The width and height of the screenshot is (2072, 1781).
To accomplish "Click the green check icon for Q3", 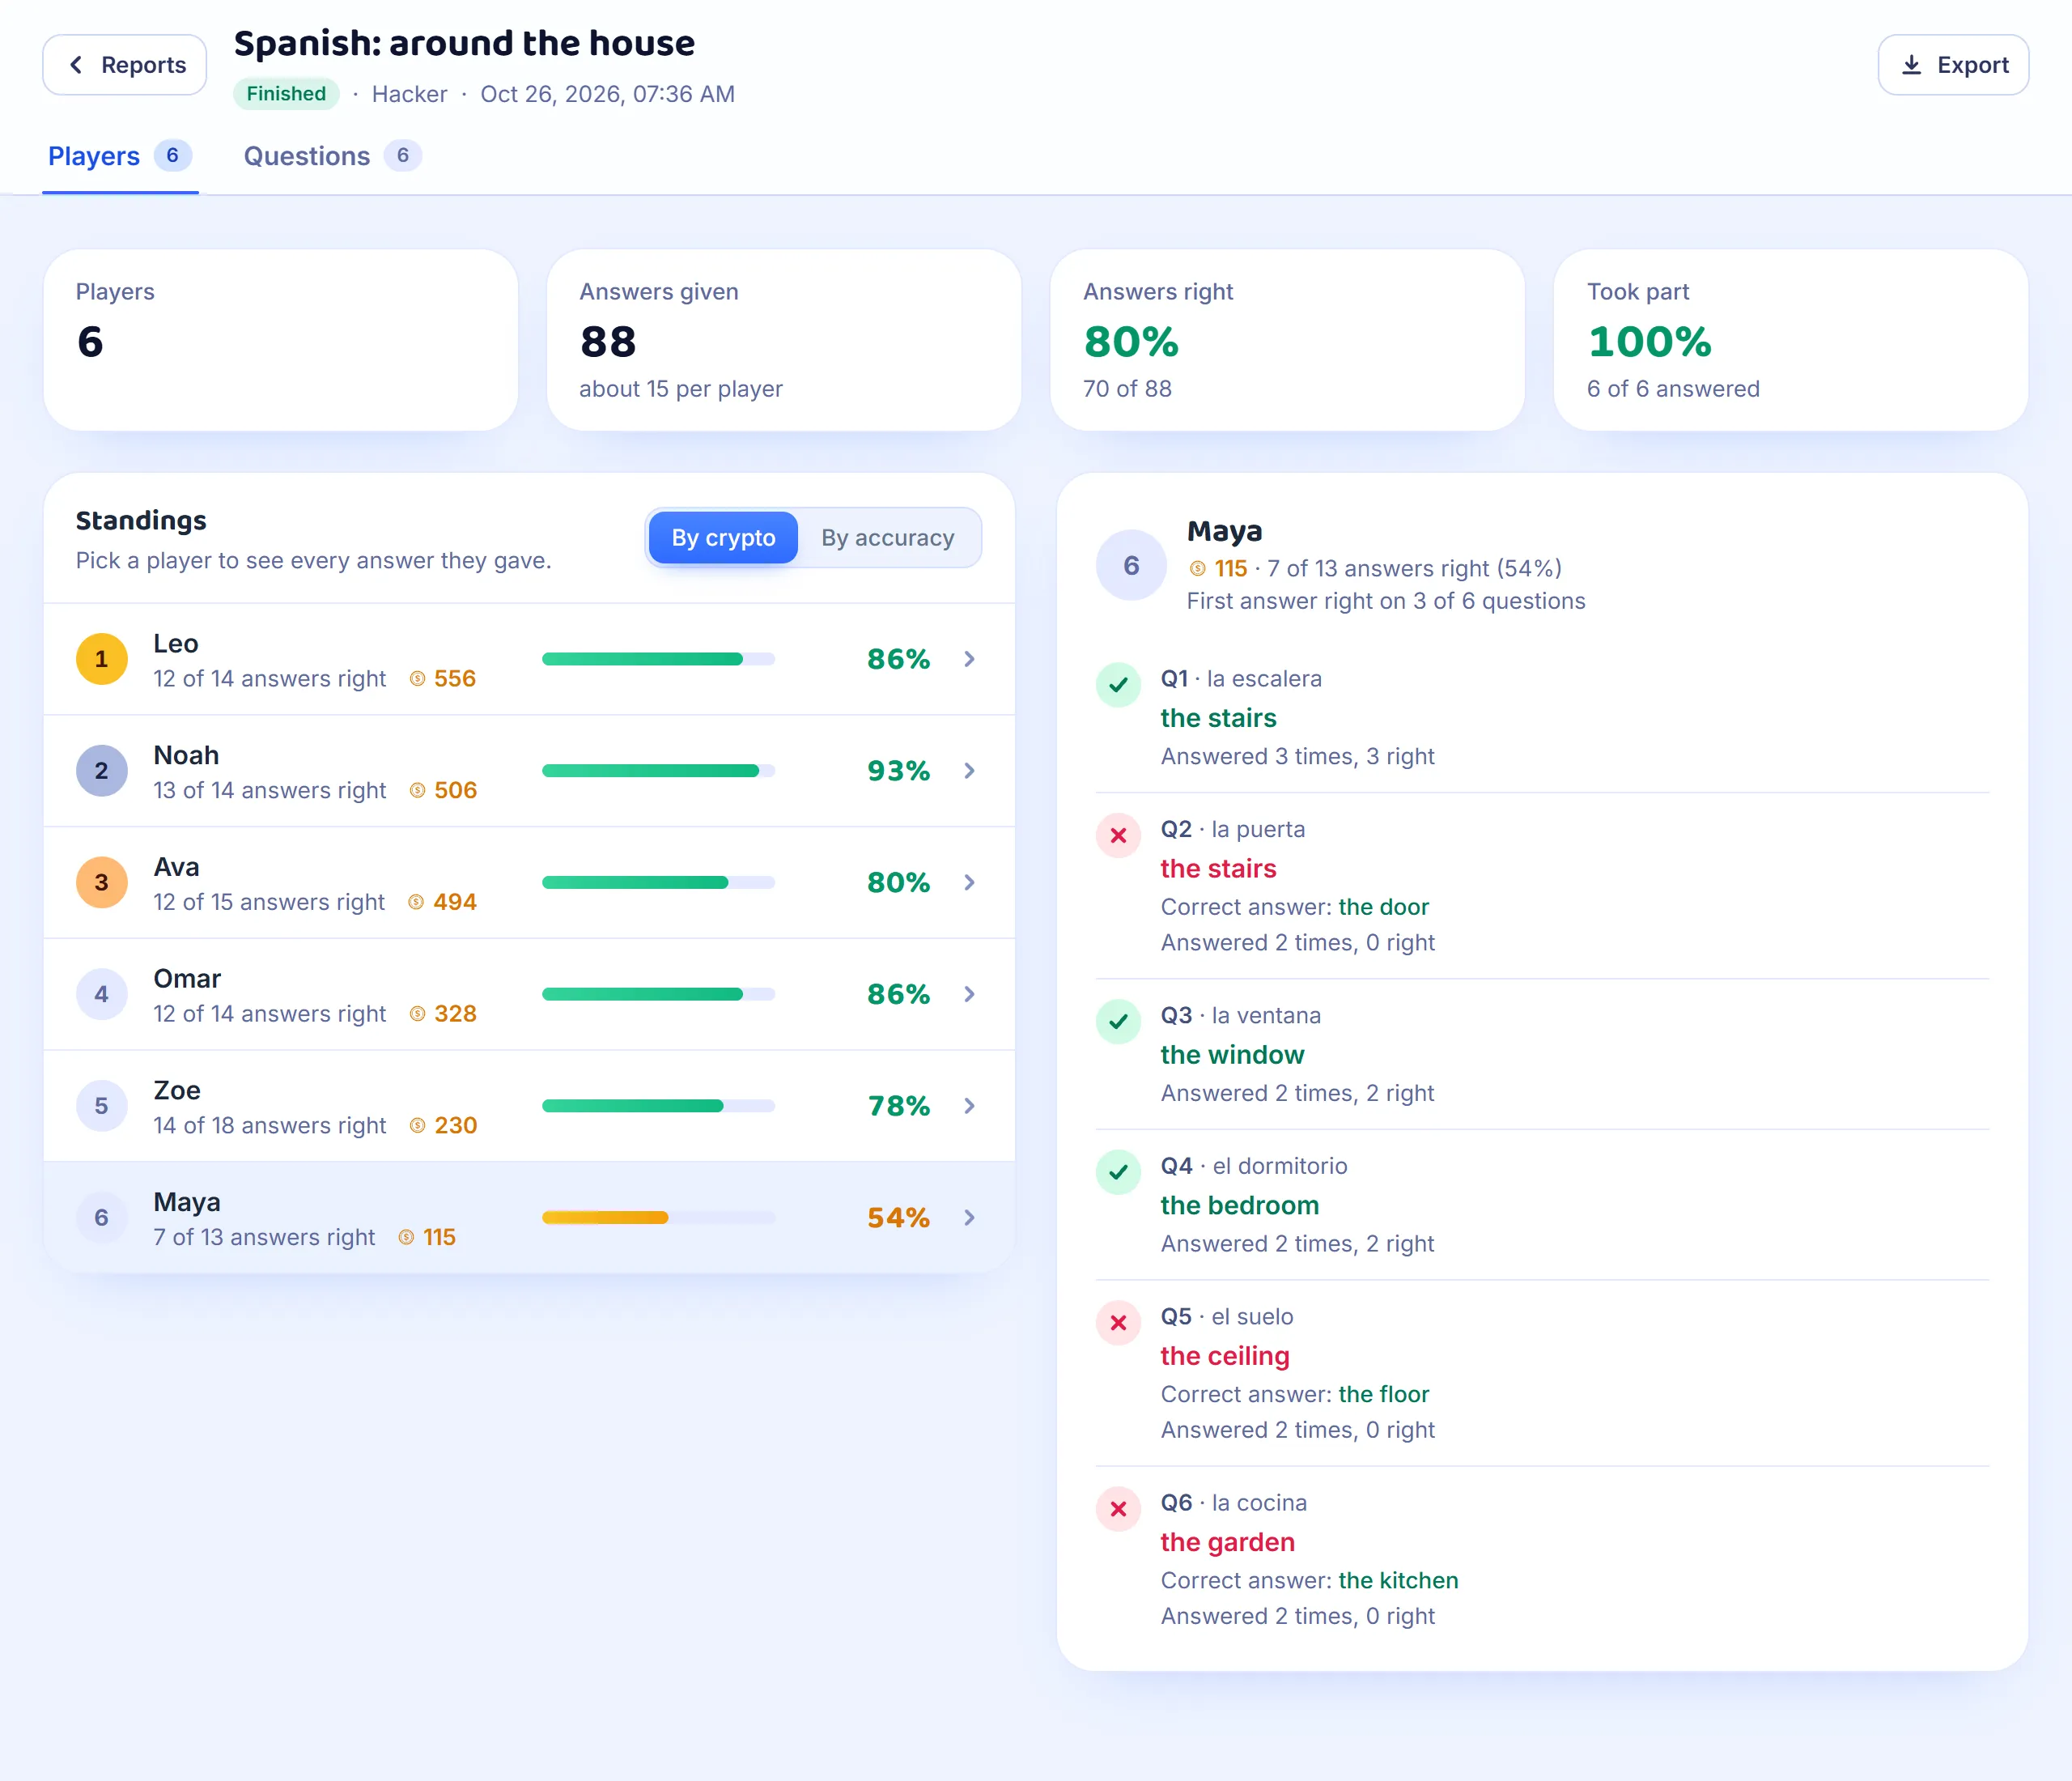I will (x=1119, y=1022).
